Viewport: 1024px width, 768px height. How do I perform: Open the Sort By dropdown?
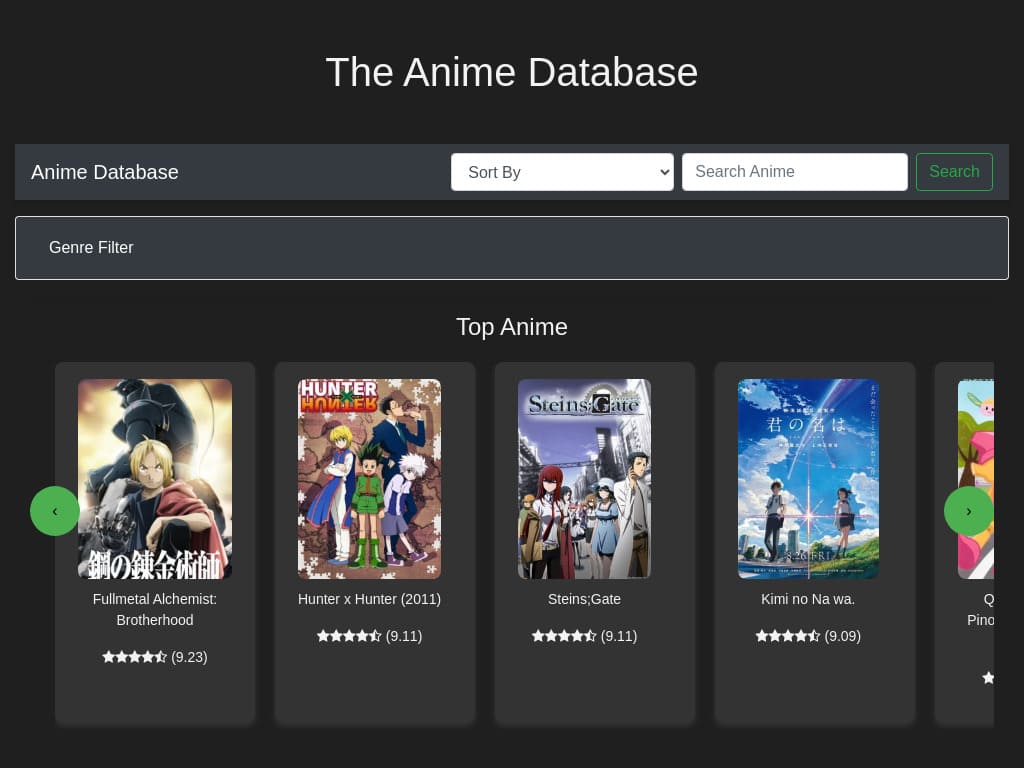pyautogui.click(x=562, y=172)
